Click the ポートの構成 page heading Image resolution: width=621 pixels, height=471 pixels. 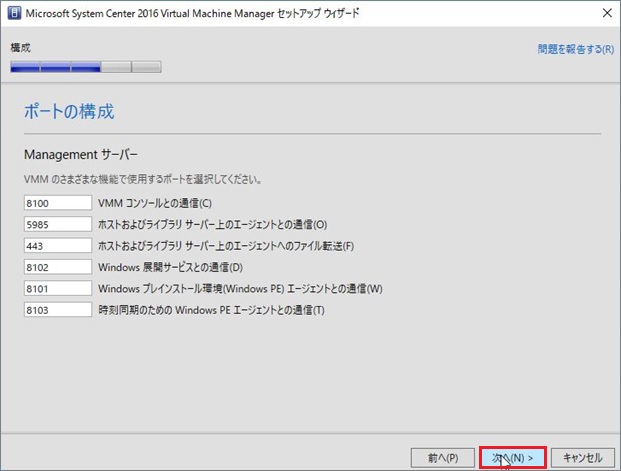point(76,111)
